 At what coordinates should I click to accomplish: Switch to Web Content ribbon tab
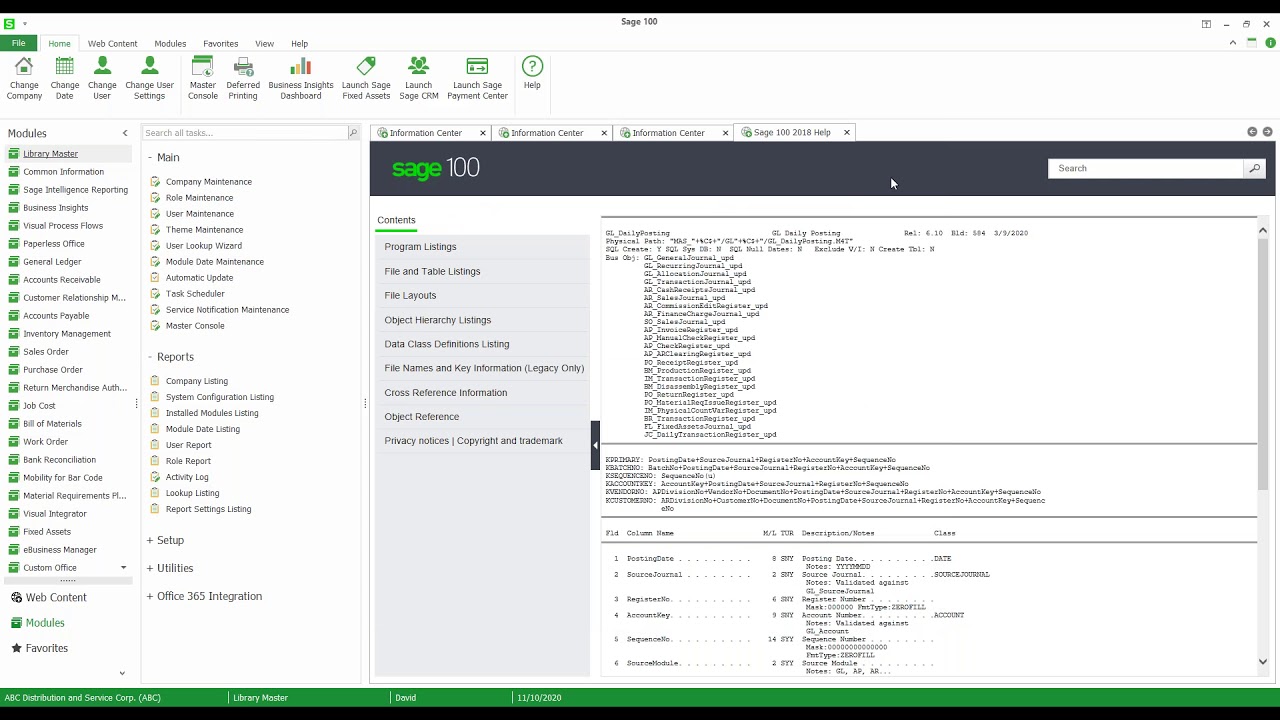coord(112,44)
